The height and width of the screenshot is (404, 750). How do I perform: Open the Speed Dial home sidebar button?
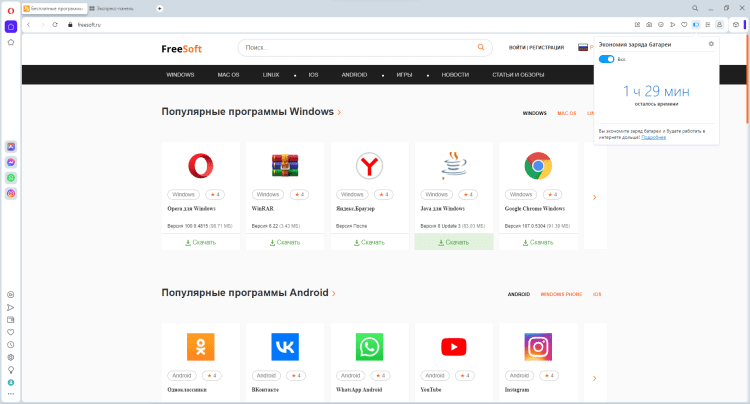pos(11,27)
